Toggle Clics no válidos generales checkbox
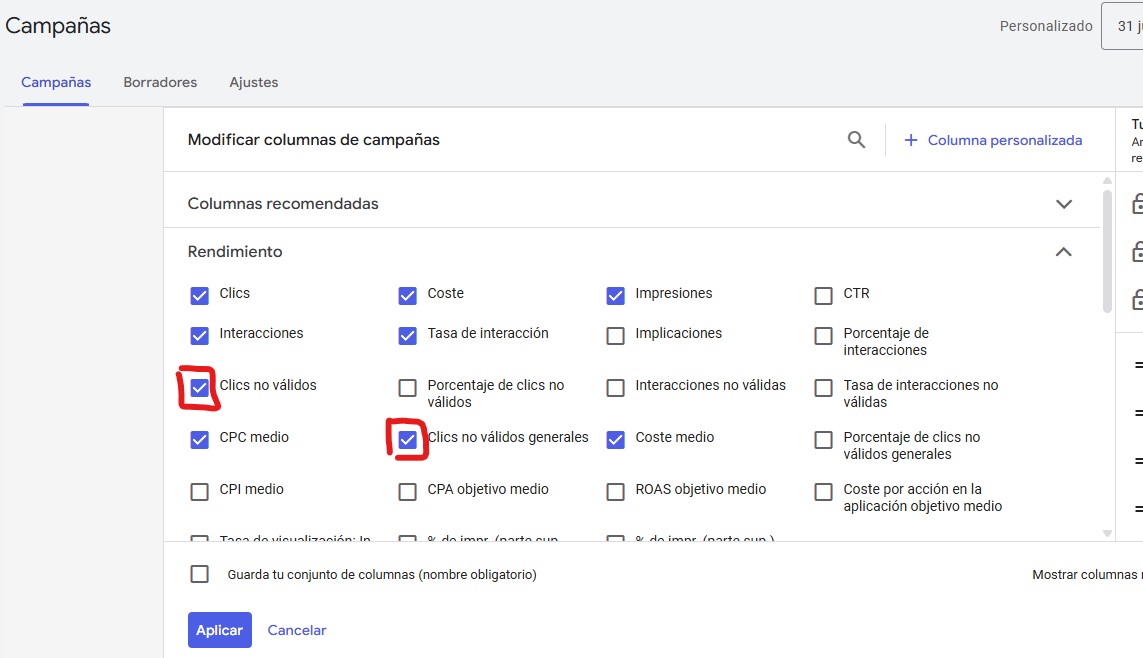This screenshot has height=658, width=1143. [407, 439]
